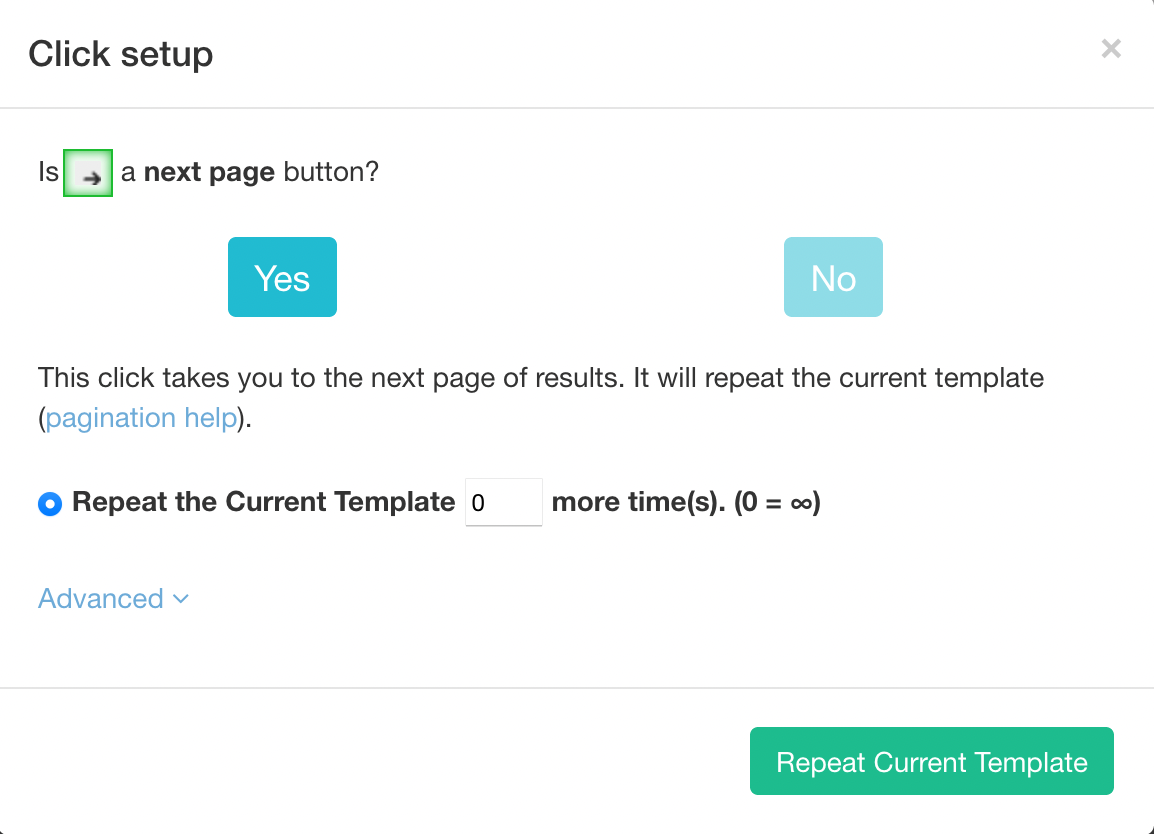
Task: Click the green-highlighted arrow icon
Action: tap(88, 173)
